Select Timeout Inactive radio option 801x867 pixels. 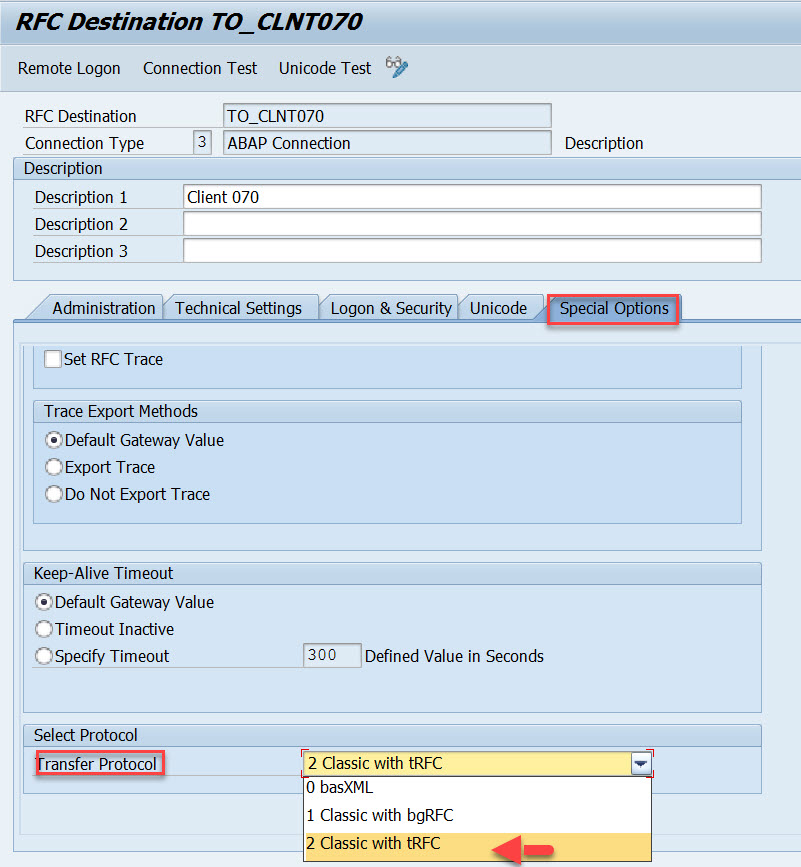[44, 629]
